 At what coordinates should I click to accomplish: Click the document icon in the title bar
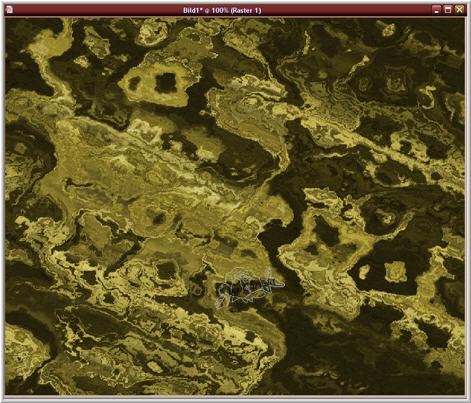(x=9, y=9)
